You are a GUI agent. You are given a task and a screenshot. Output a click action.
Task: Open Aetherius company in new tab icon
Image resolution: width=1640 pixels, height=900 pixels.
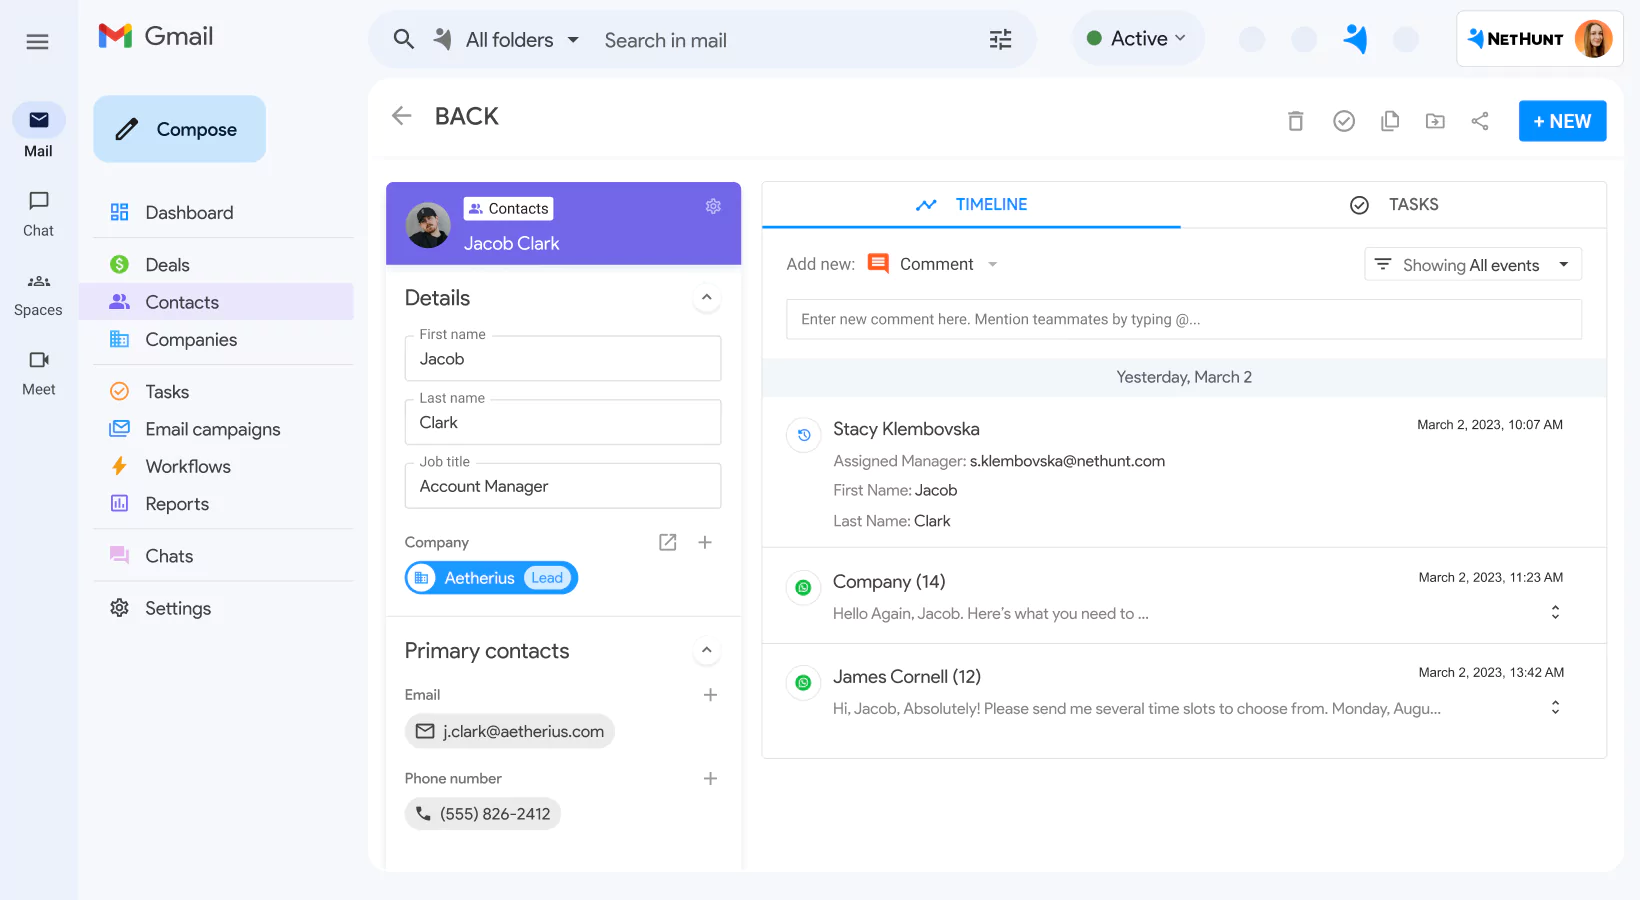click(x=667, y=541)
